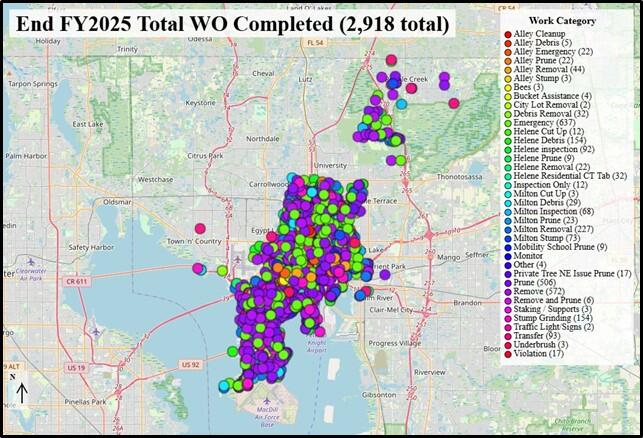Viewport: 643px width, 438px height.
Task: Click the Milton Debris (29) legend label
Action: 547,203
